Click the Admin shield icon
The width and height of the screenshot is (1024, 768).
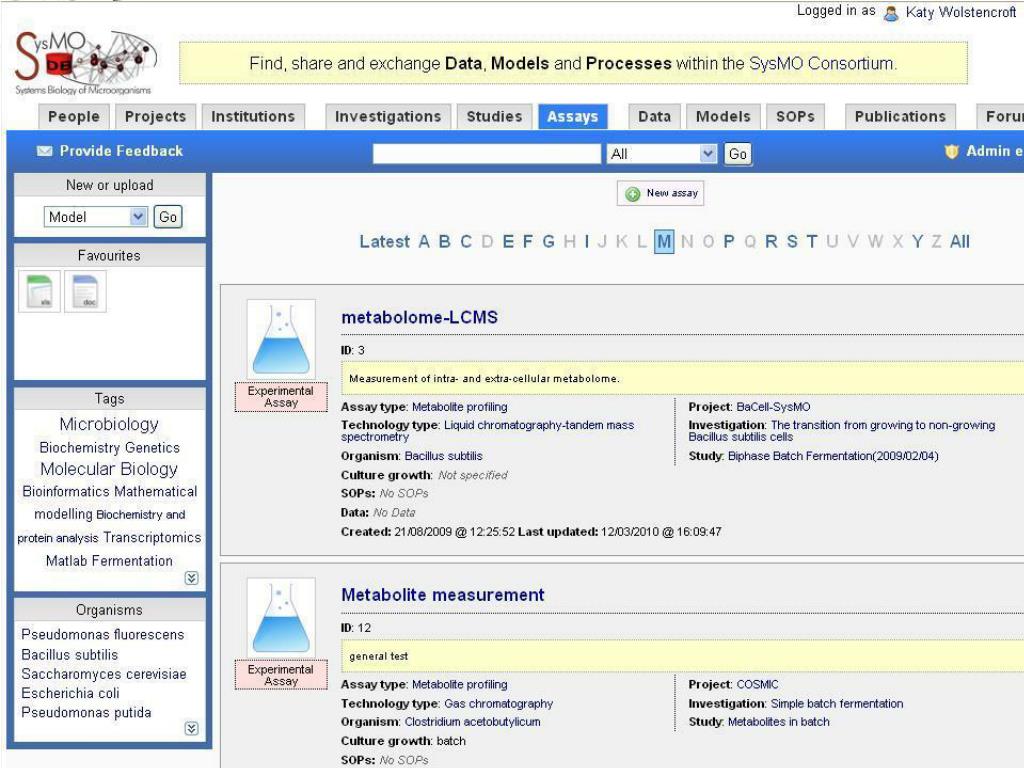click(x=952, y=152)
